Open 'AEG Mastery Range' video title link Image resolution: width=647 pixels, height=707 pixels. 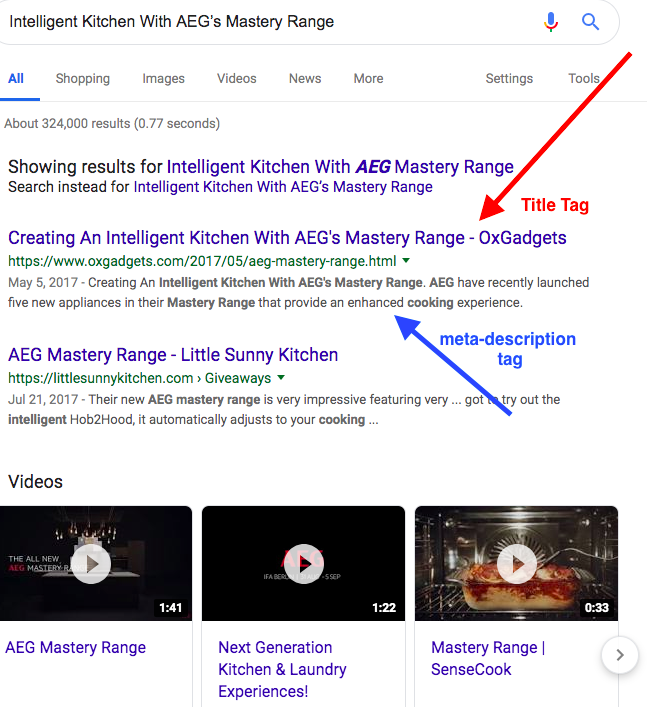coord(76,647)
